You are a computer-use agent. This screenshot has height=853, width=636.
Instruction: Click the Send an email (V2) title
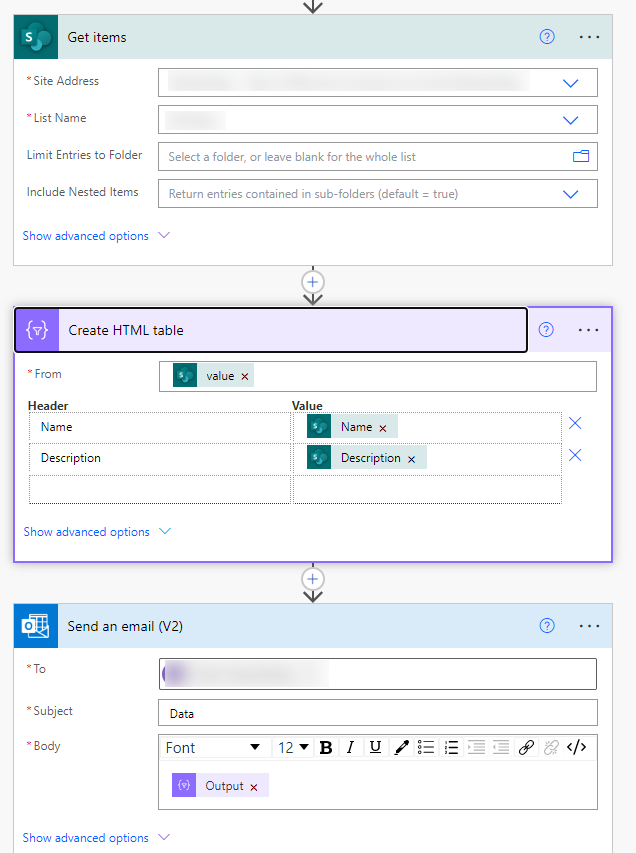click(125, 626)
